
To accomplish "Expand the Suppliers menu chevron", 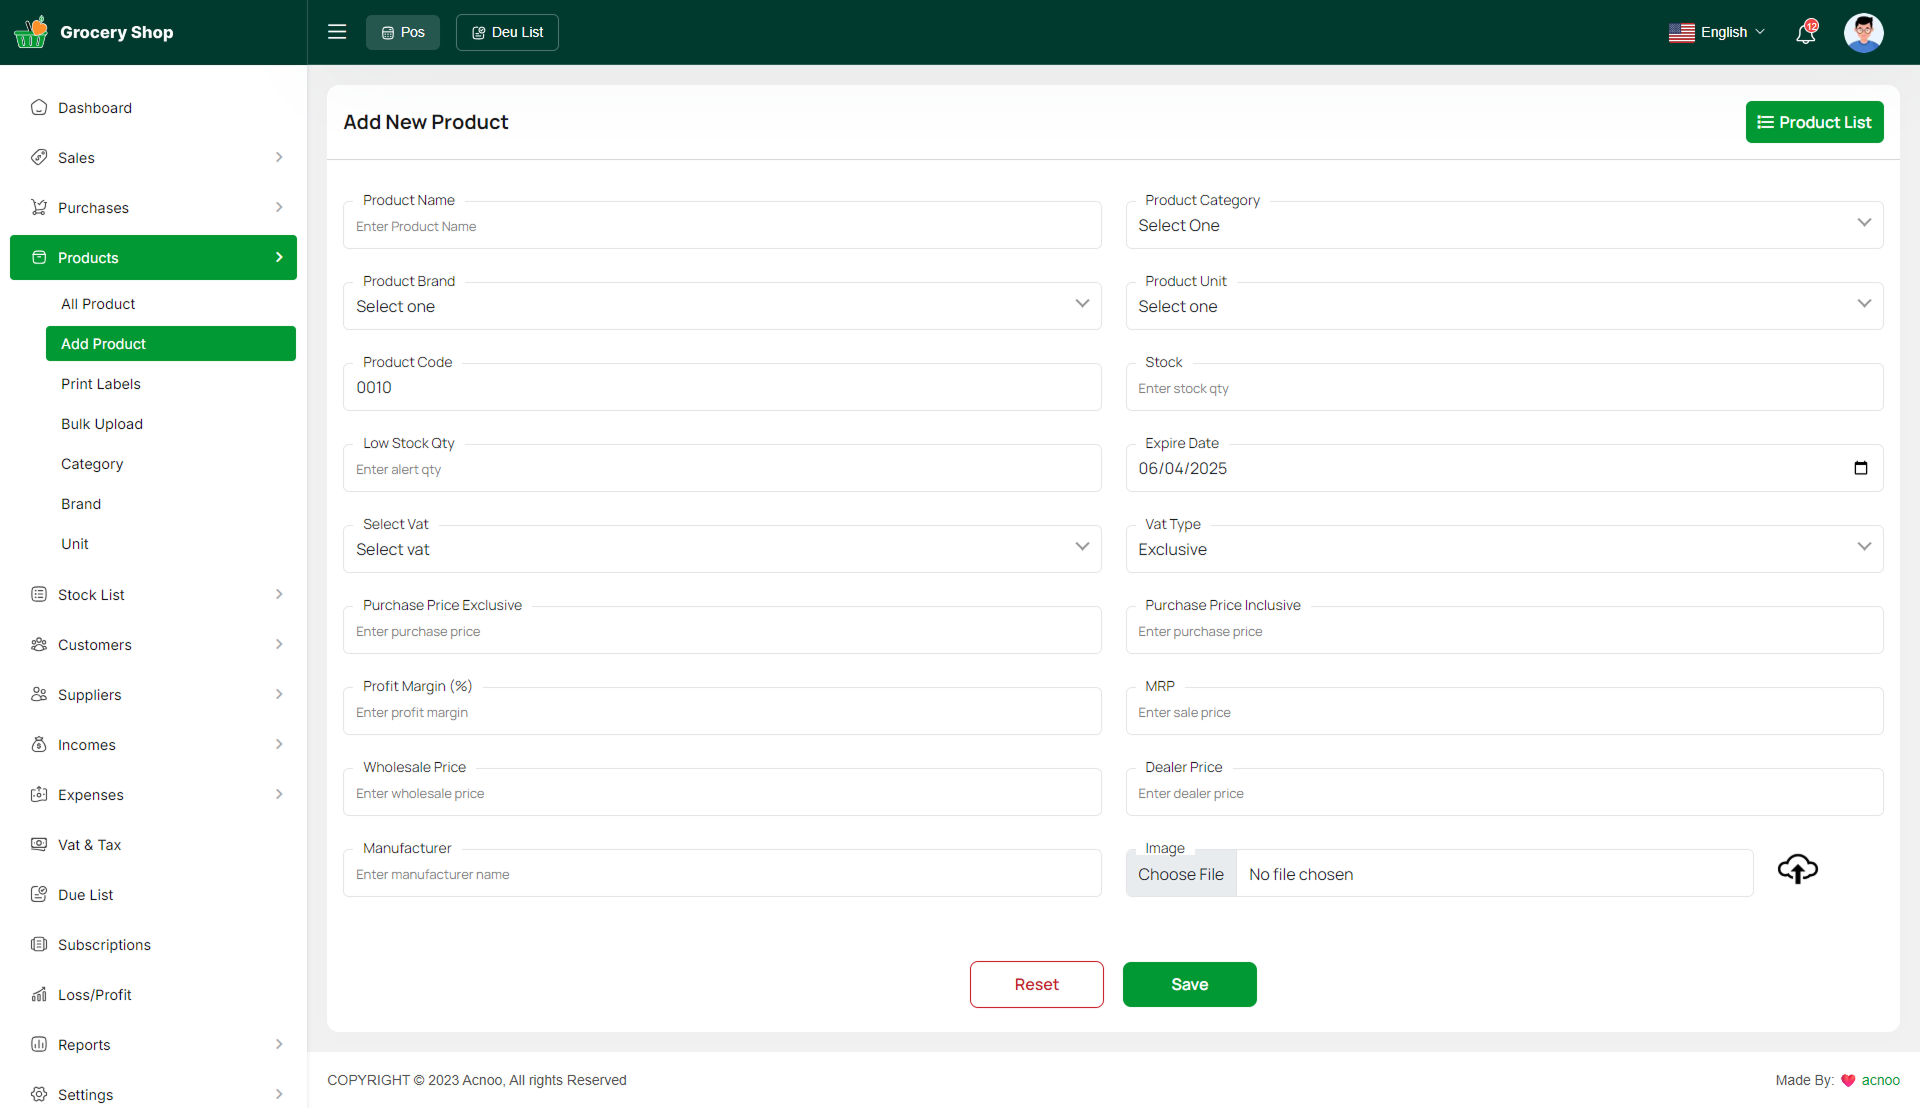I will [279, 694].
